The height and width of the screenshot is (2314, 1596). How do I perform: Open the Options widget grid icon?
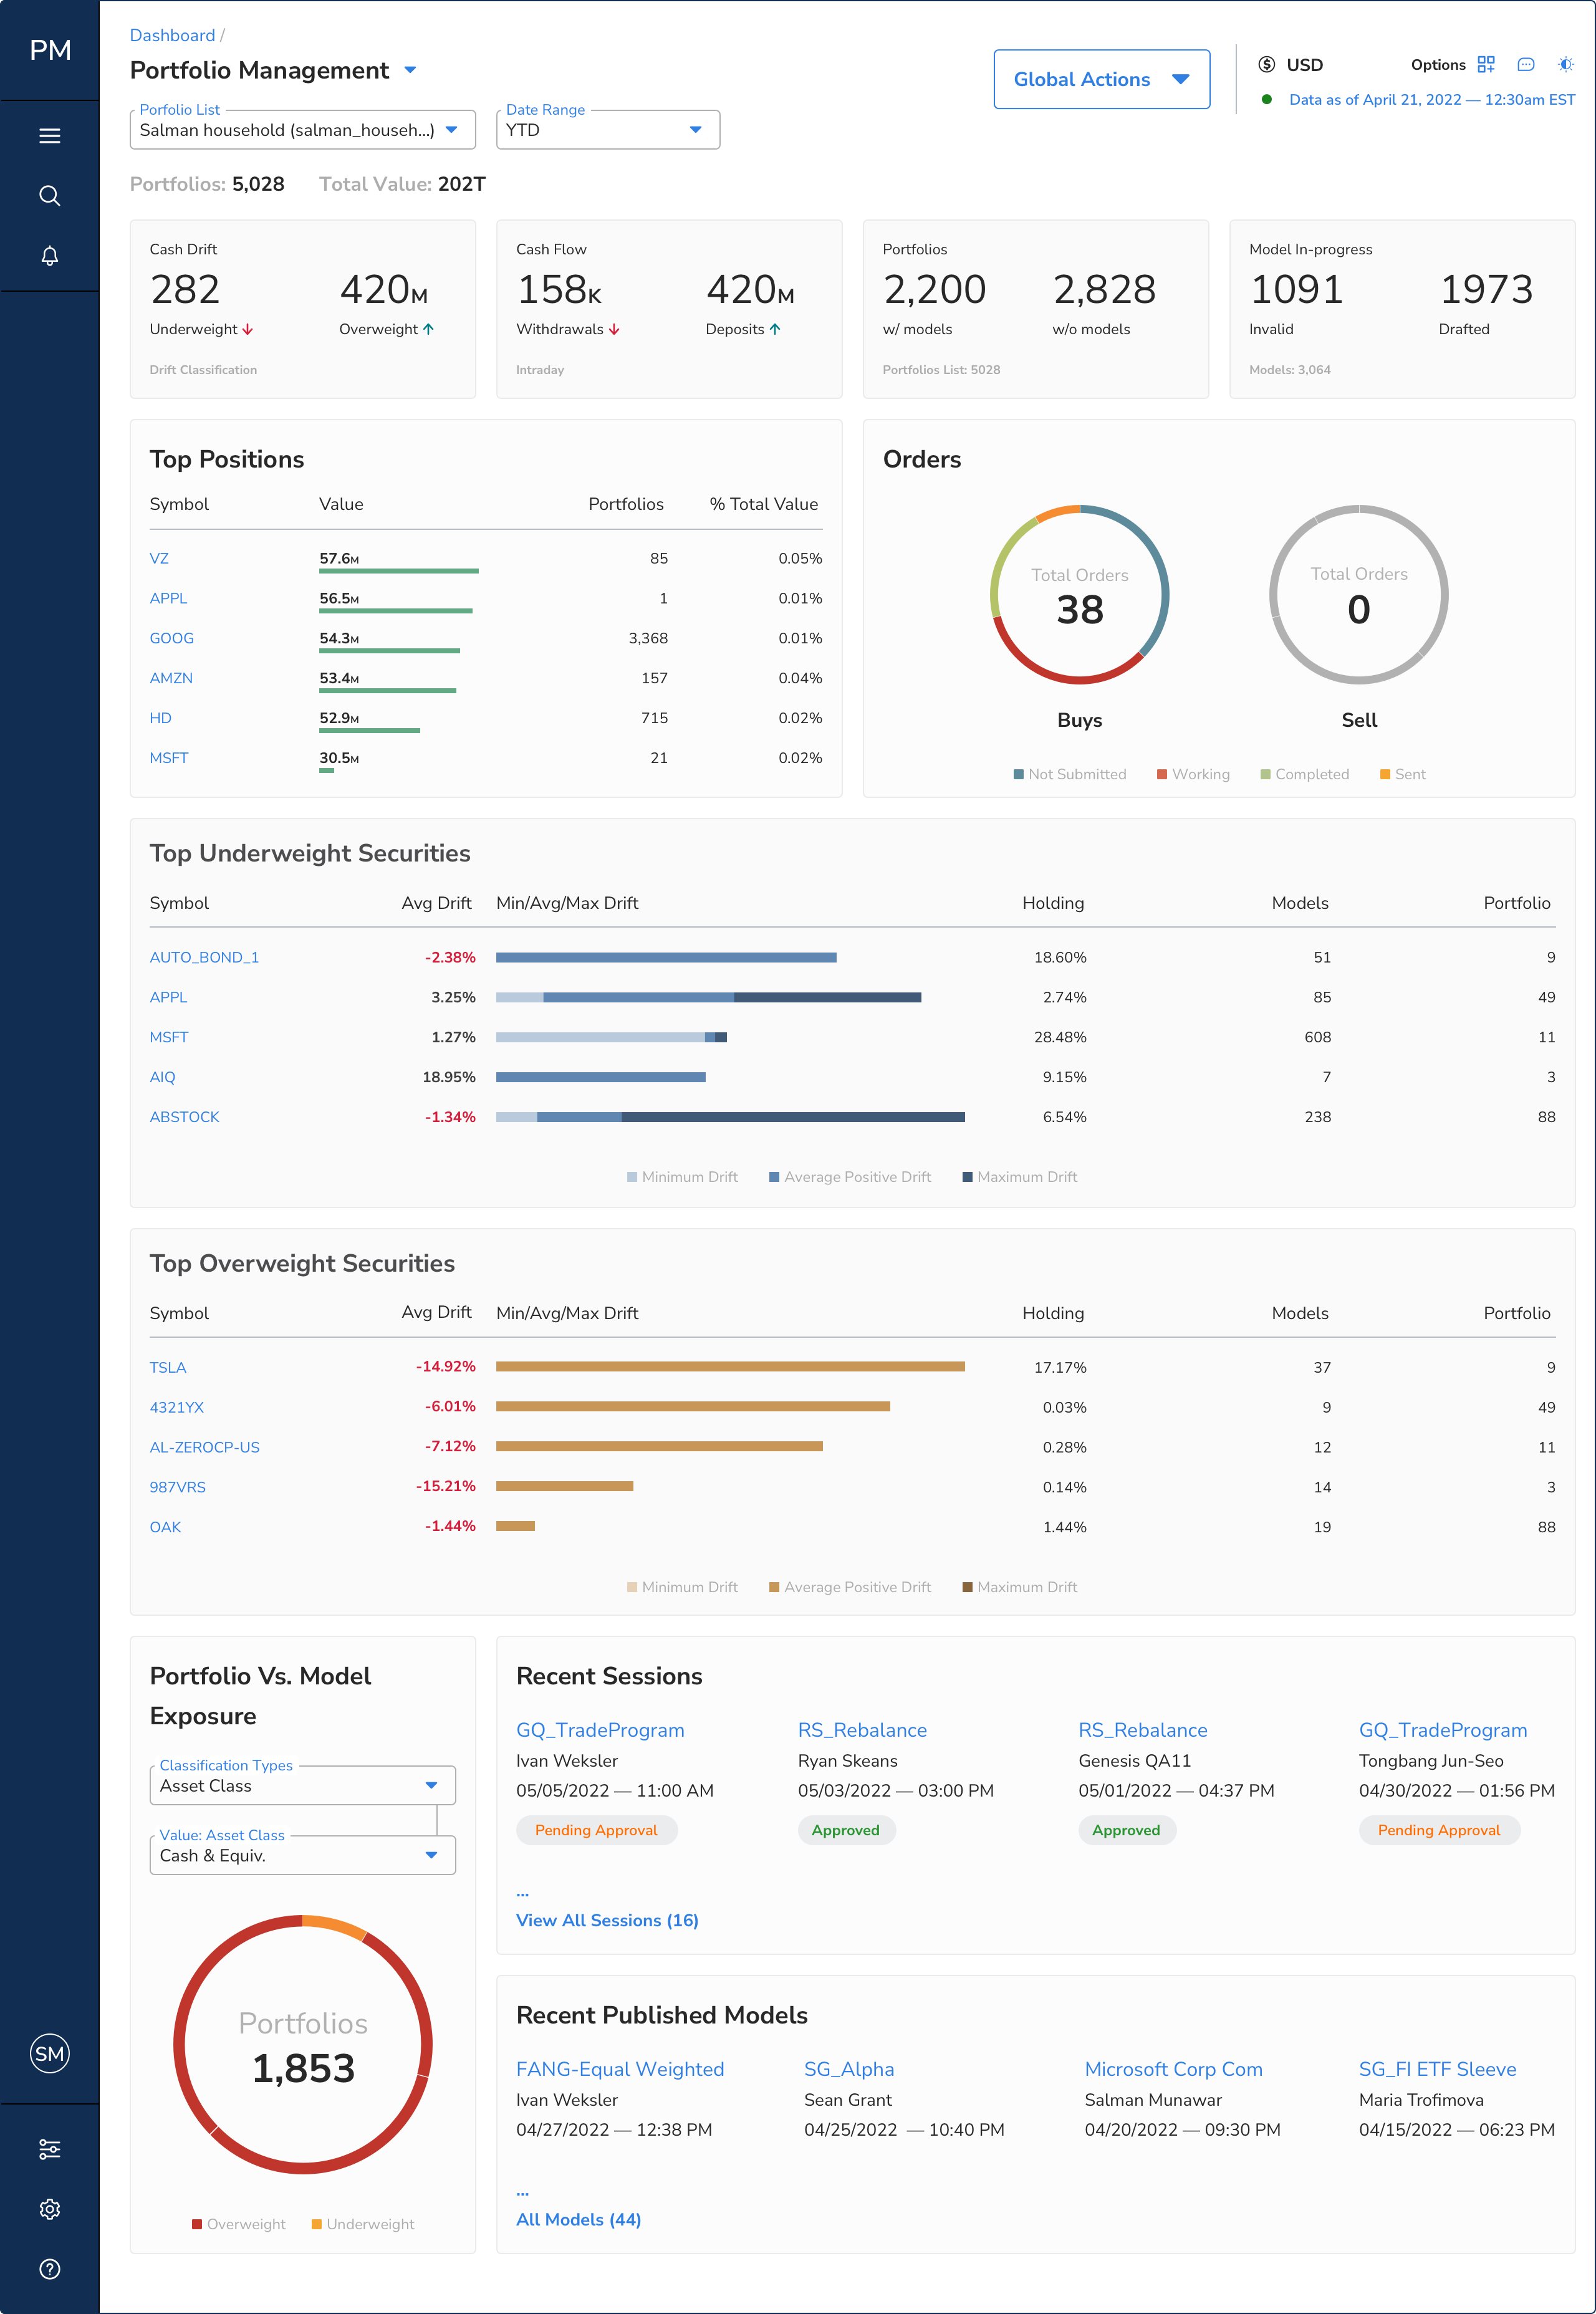[1486, 65]
